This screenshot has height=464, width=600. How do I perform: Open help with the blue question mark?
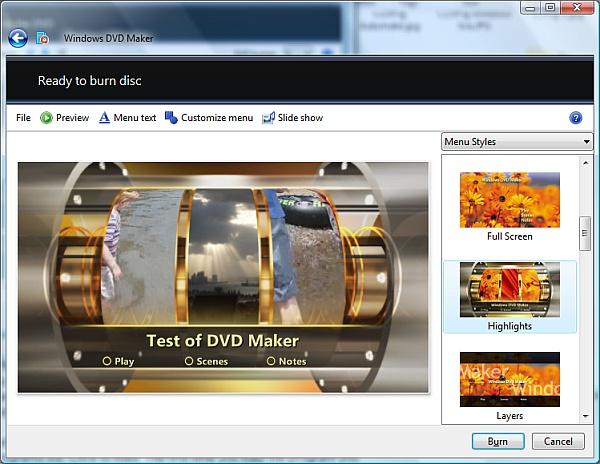click(575, 118)
